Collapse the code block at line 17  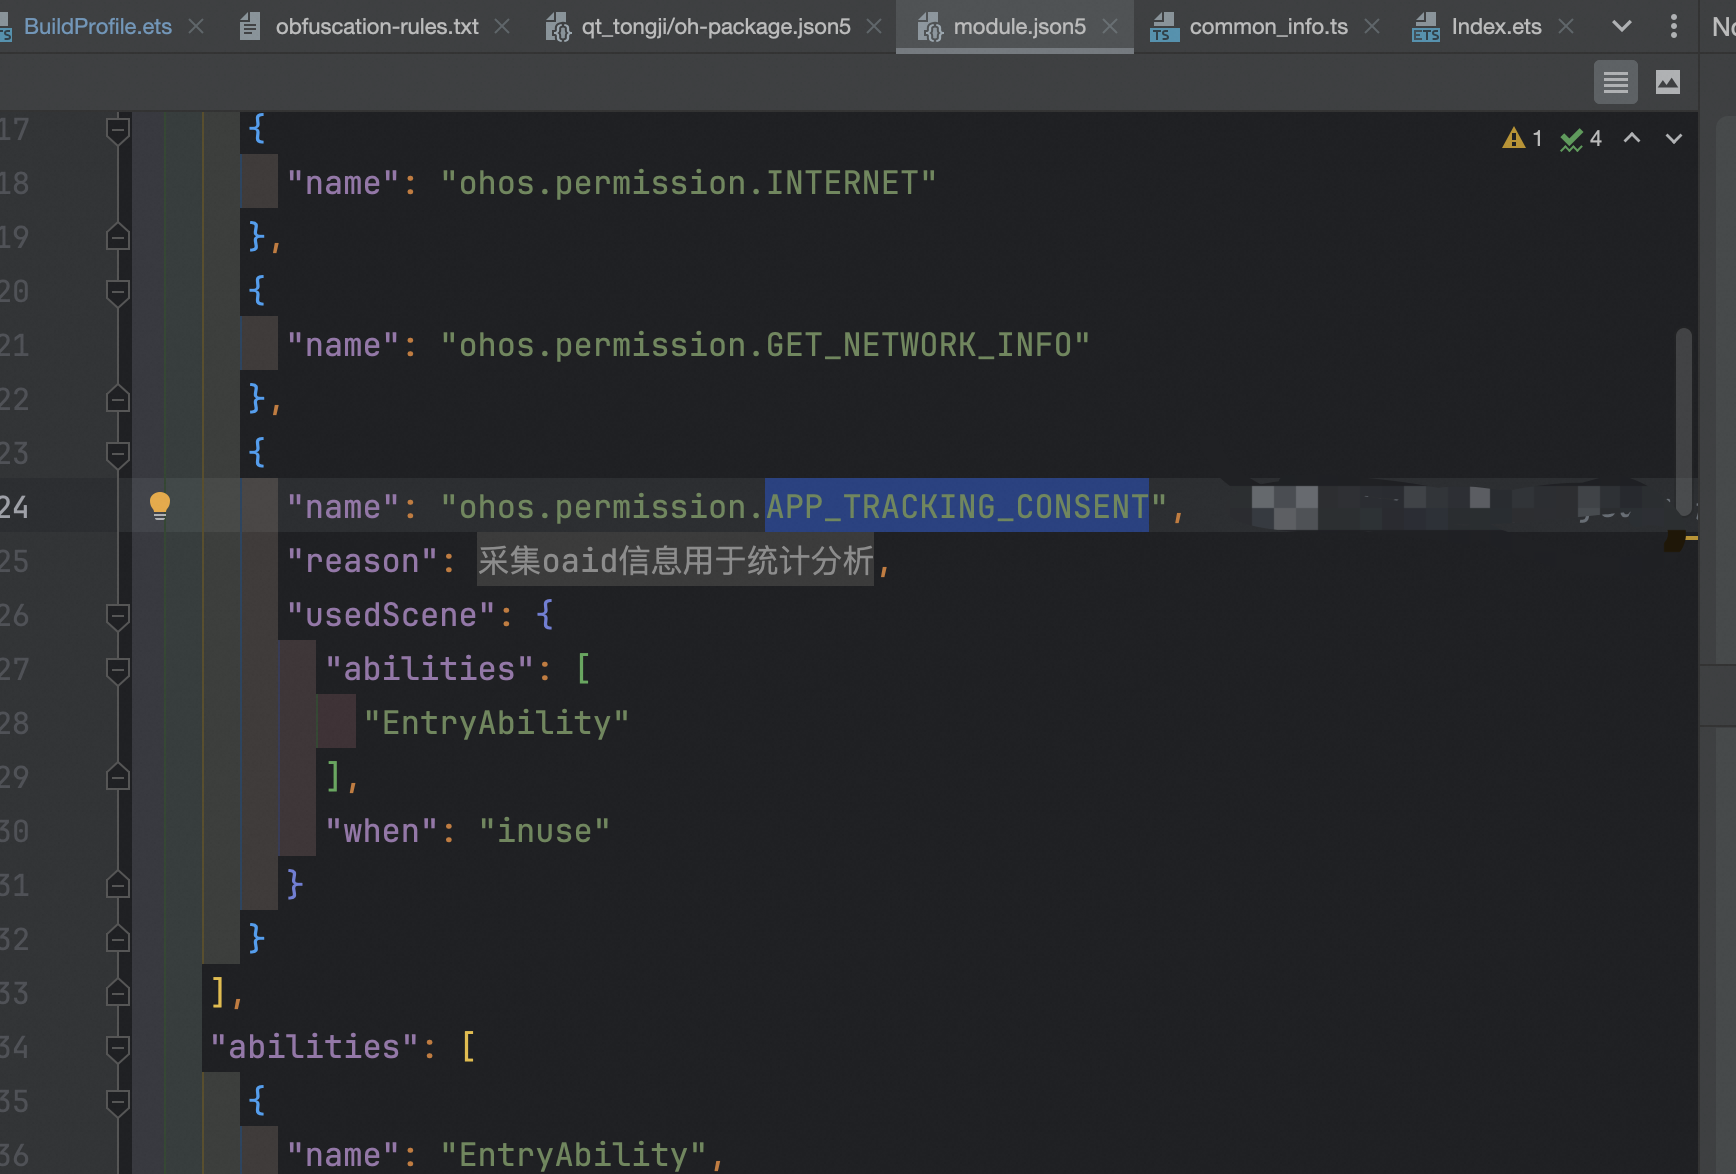118,130
